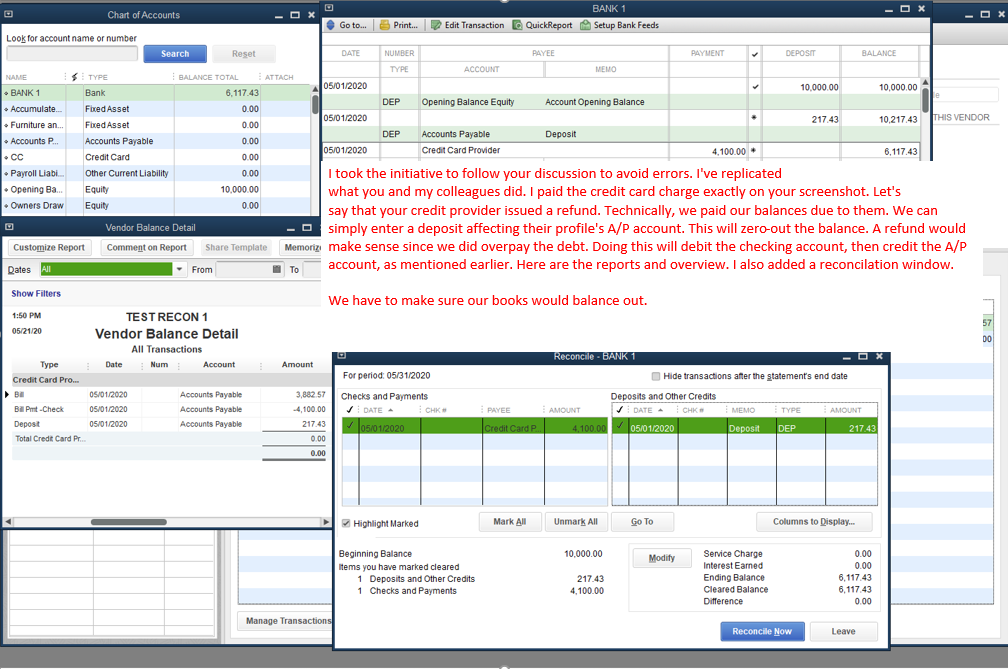Image resolution: width=1008 pixels, height=669 pixels.
Task: Click the BANK 1 register vertical scrollbar
Action: click(x=925, y=101)
